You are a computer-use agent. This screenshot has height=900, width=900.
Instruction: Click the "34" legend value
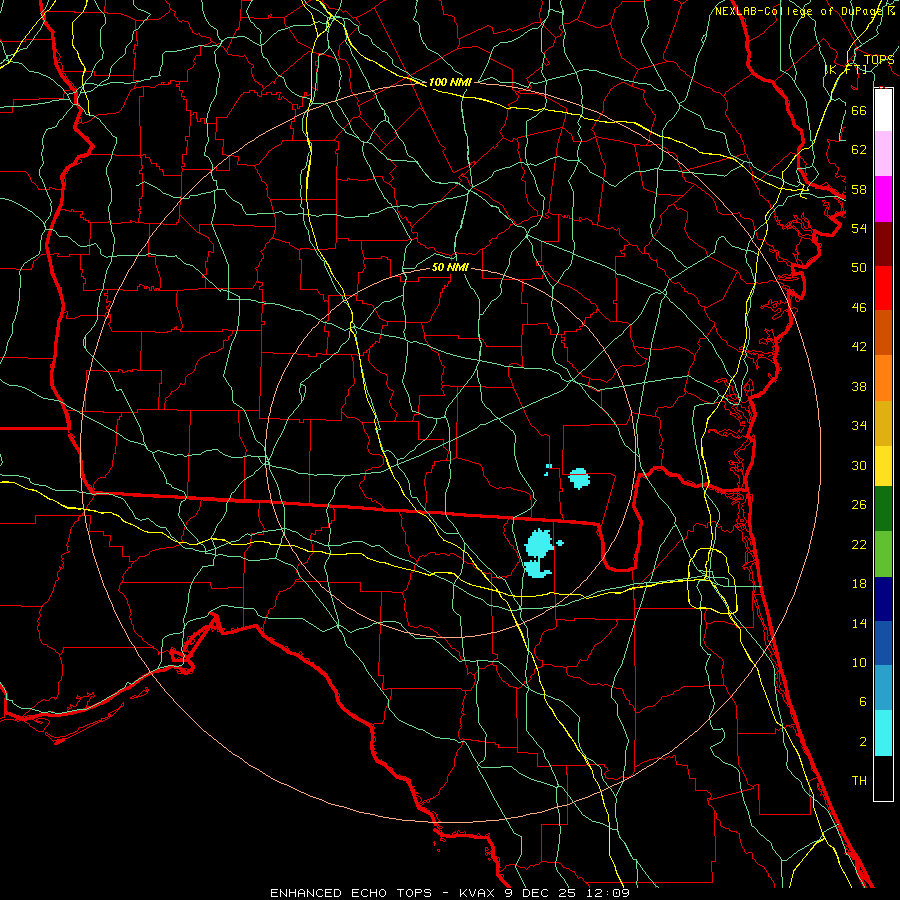(859, 426)
